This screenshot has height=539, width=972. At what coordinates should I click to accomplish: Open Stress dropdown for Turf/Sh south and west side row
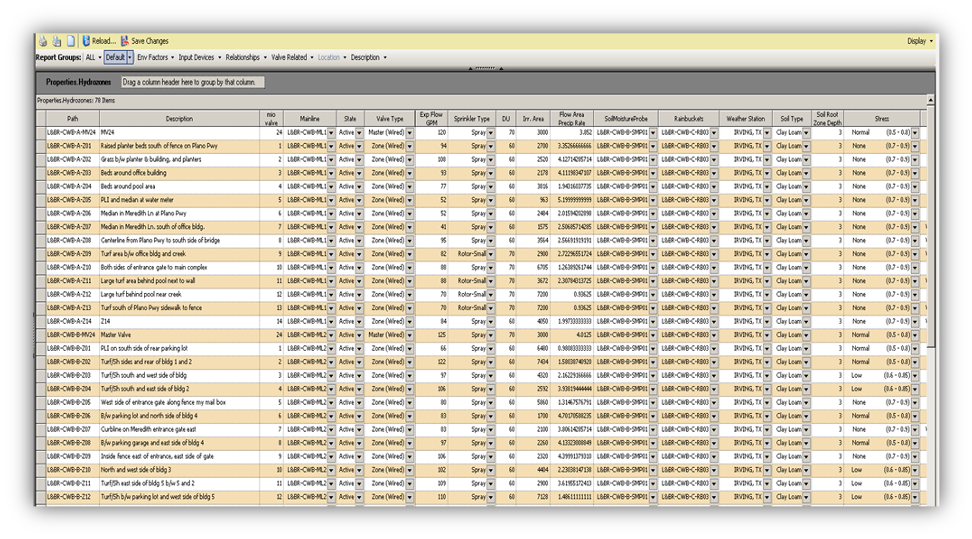pos(915,375)
